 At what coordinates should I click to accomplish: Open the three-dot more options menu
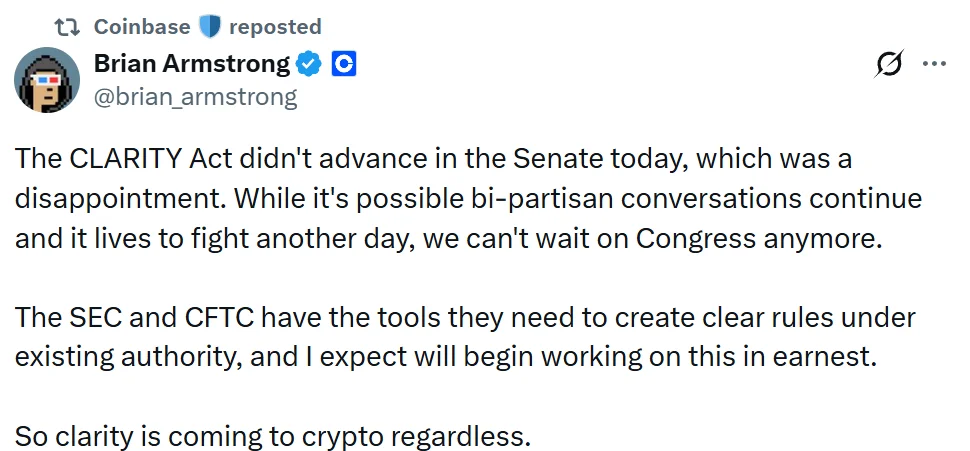tap(934, 63)
